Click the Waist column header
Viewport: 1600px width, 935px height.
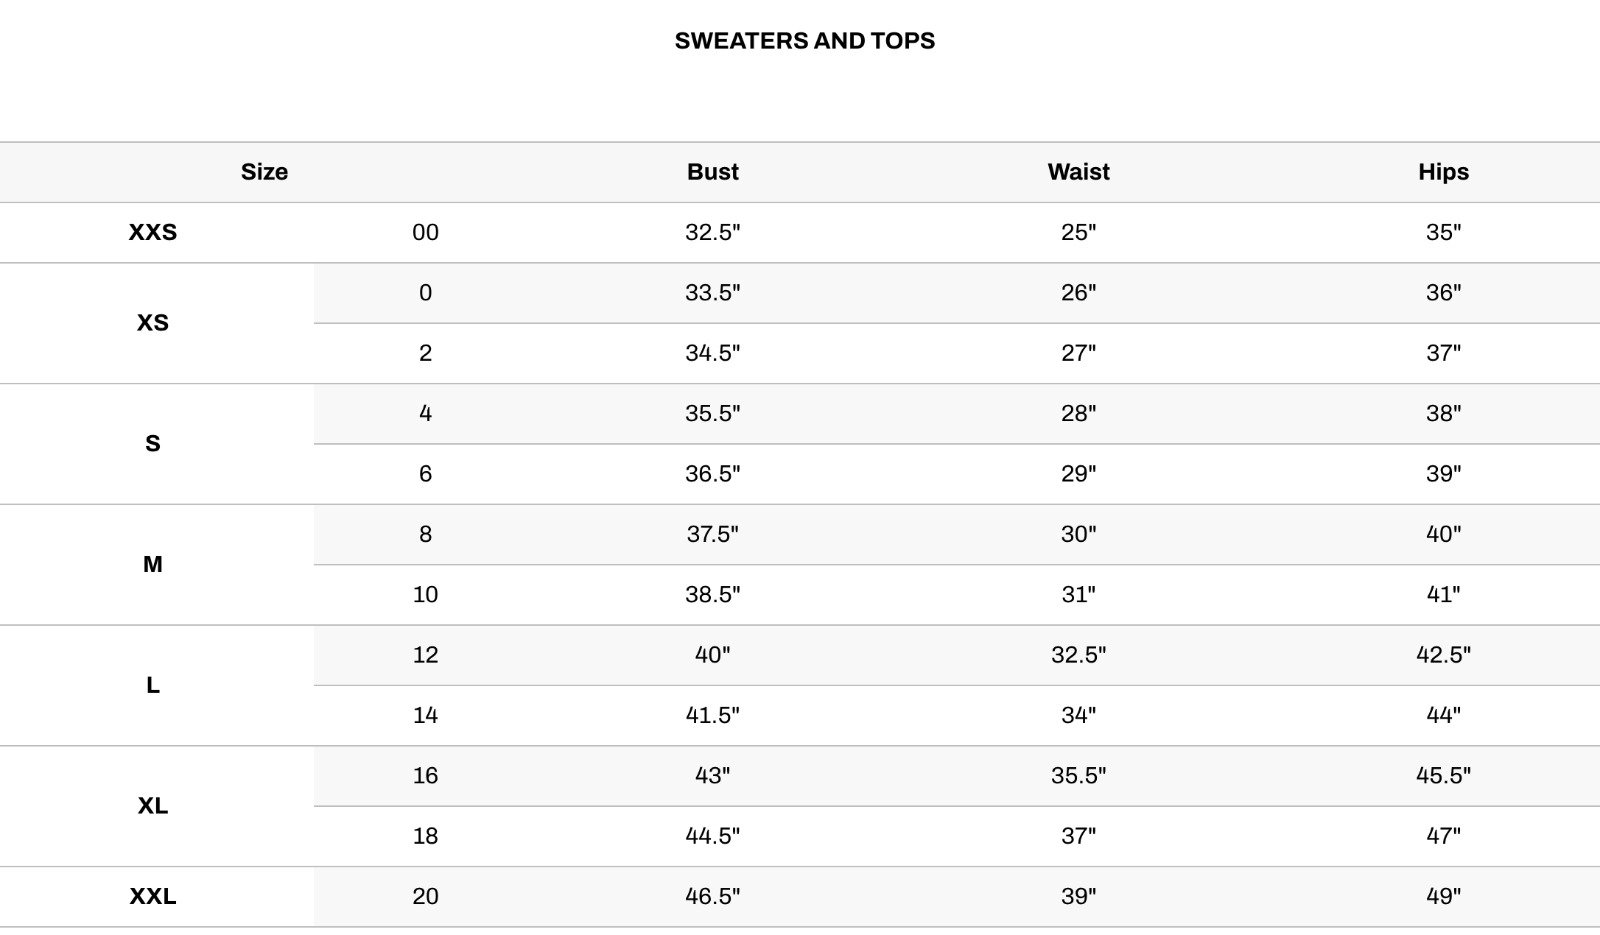pyautogui.click(x=1078, y=172)
